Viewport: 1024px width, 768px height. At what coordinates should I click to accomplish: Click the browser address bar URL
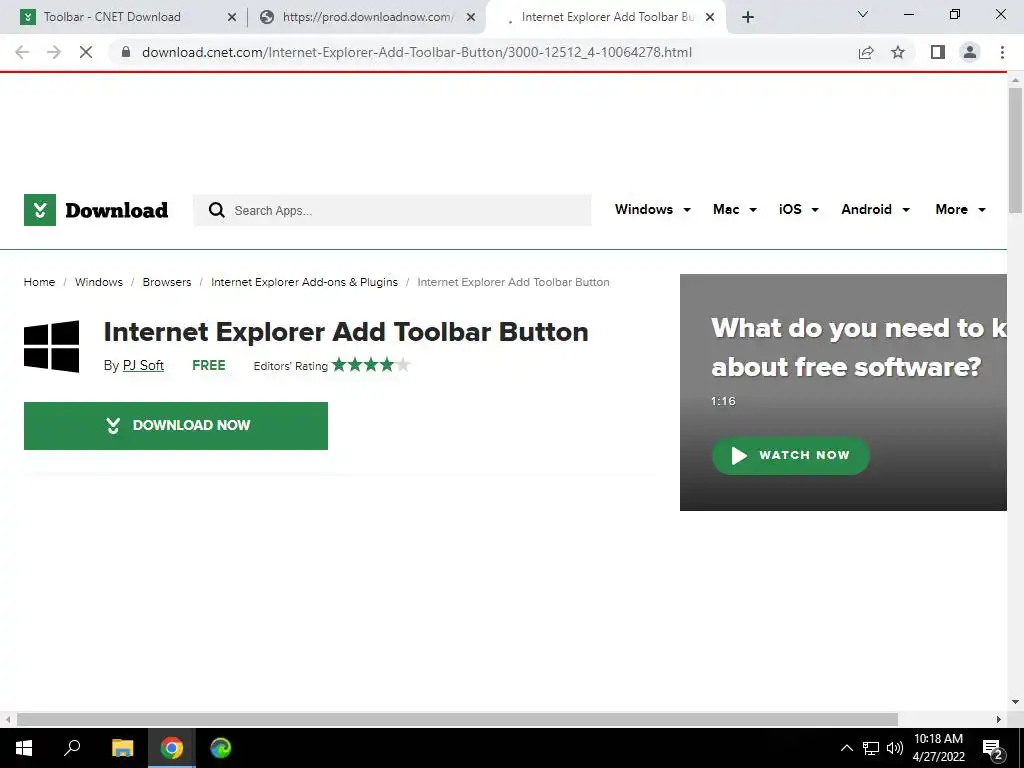417,52
